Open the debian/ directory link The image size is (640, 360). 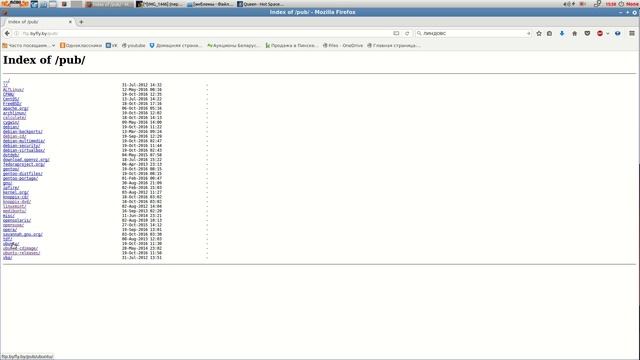tap(11, 127)
